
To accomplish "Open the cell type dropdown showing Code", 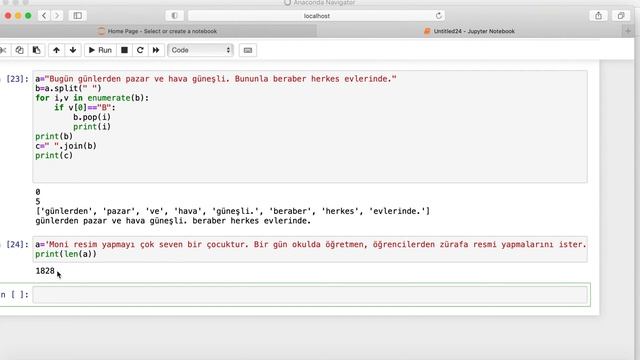I will point(200,50).
